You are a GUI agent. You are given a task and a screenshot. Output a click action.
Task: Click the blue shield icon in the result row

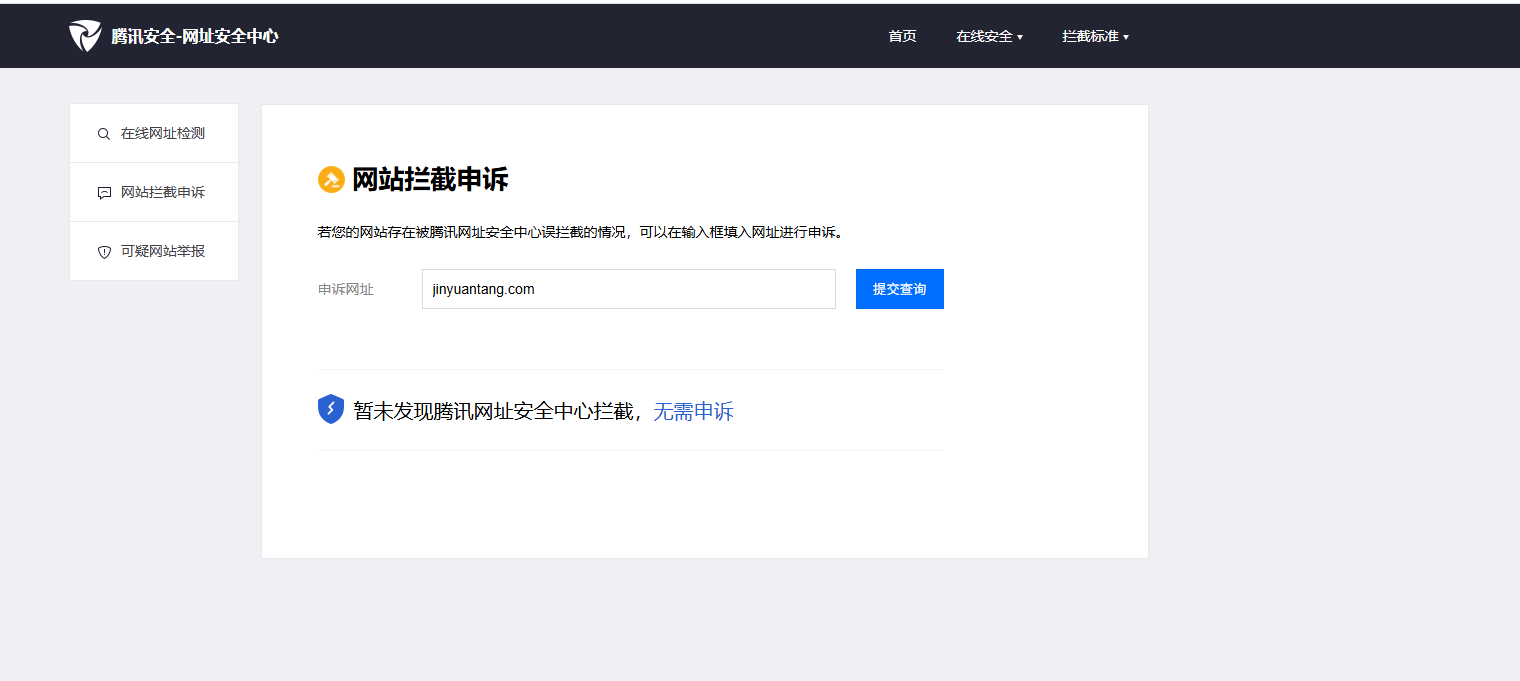(x=331, y=409)
